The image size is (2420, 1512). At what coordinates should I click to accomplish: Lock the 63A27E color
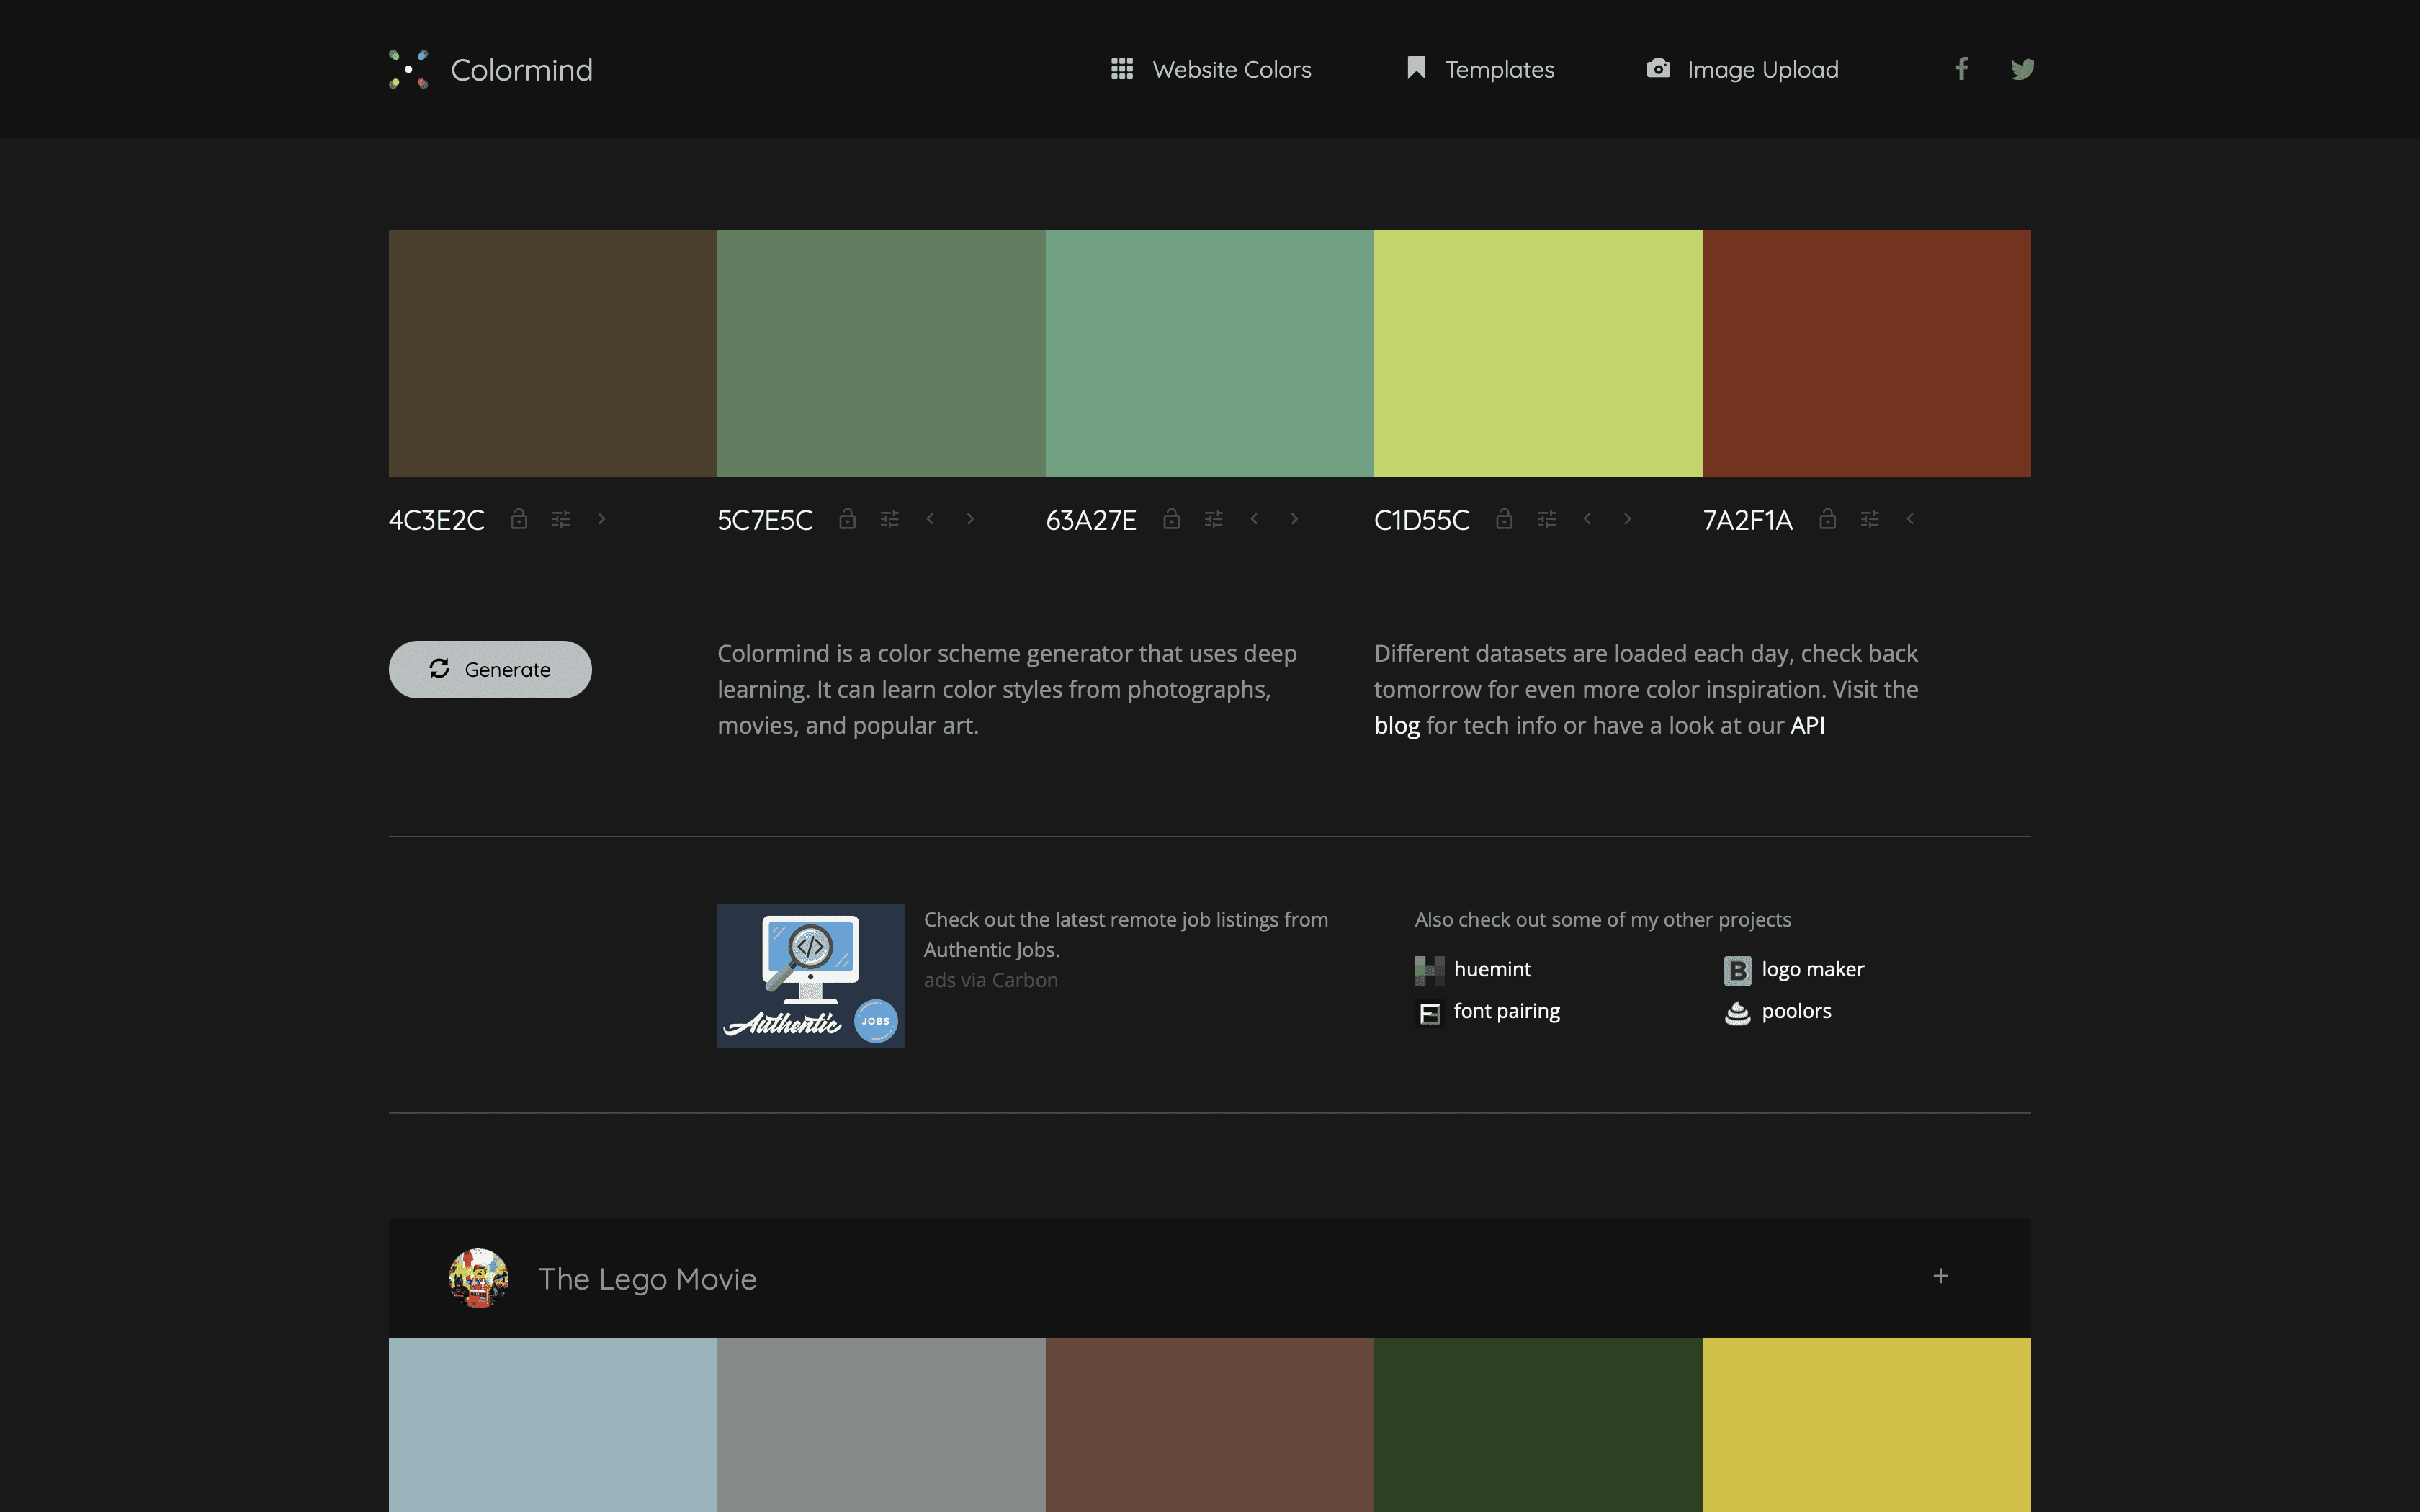[1171, 518]
